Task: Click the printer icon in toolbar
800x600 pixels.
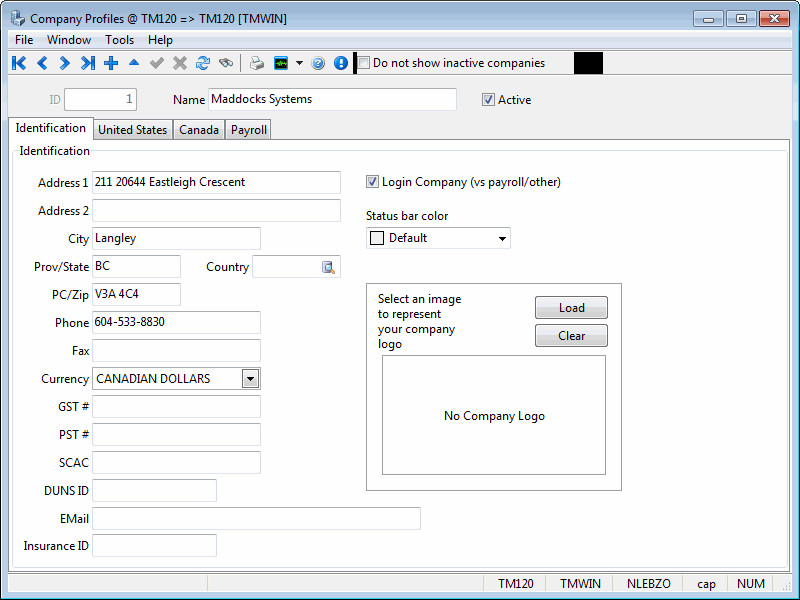Action: [x=257, y=63]
